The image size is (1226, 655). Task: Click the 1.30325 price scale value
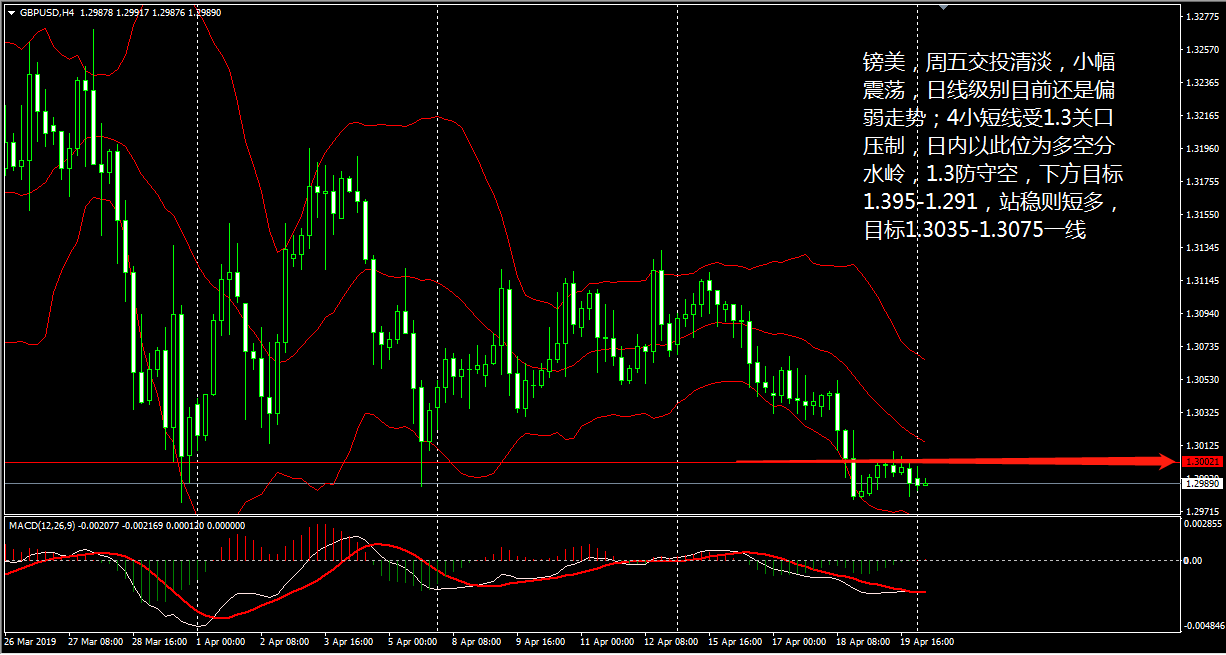[1201, 412]
